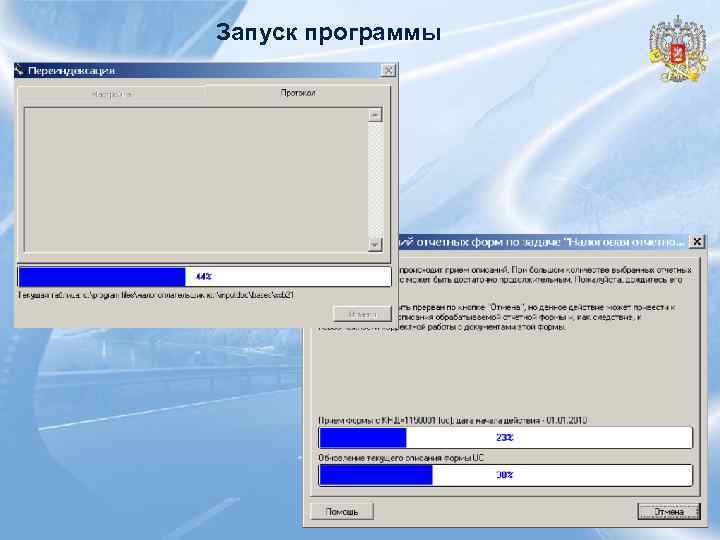Screen dimensions: 720x540
Task: Open the Протокол tab in Переиндексация
Action: click(298, 93)
